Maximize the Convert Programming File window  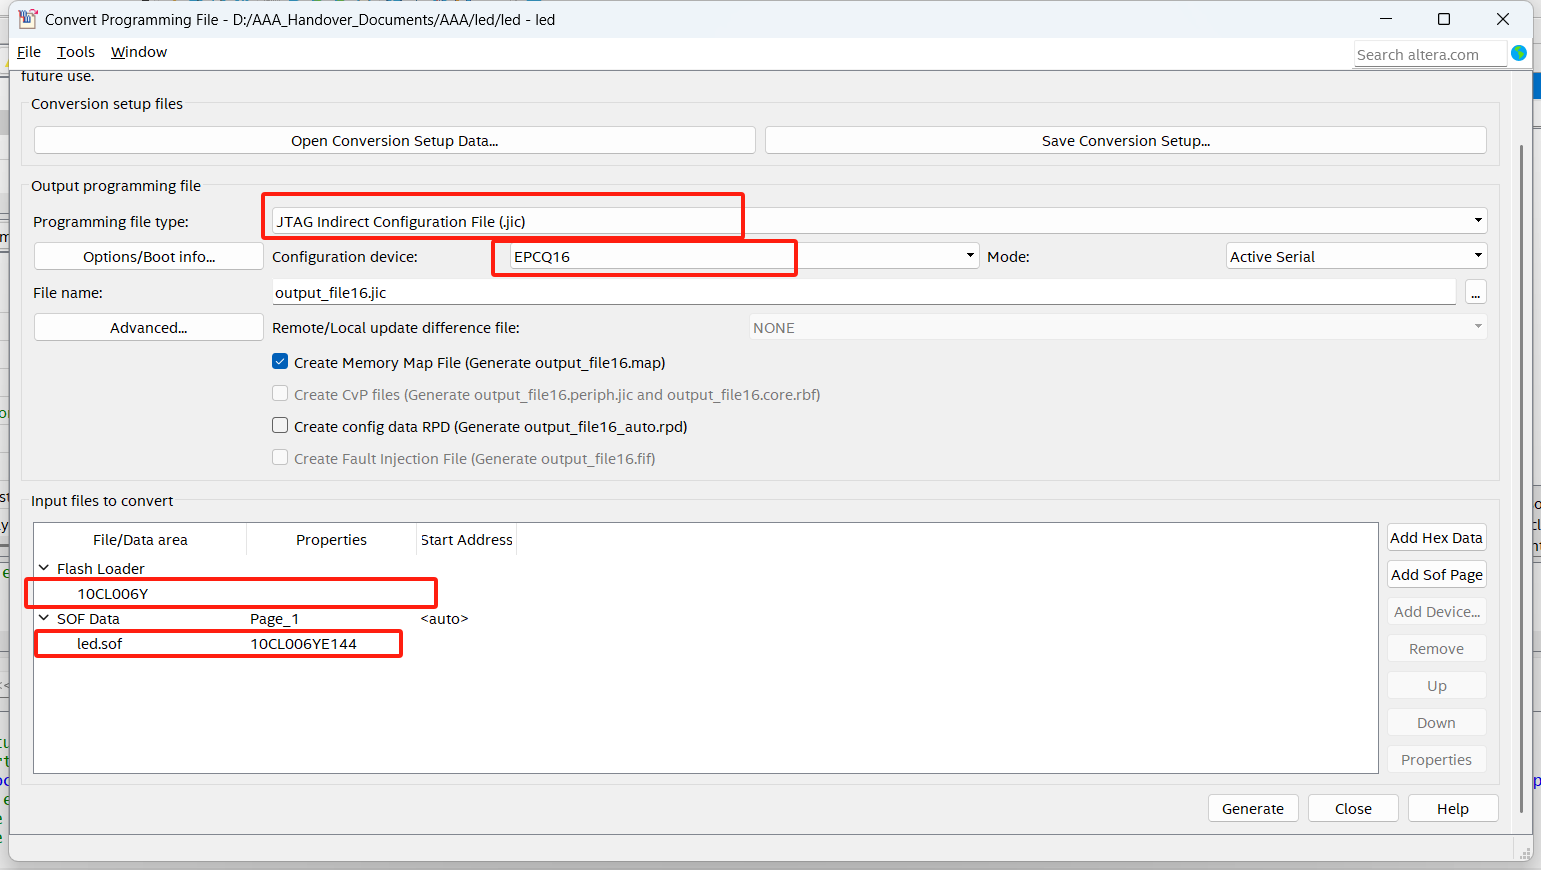click(1444, 19)
